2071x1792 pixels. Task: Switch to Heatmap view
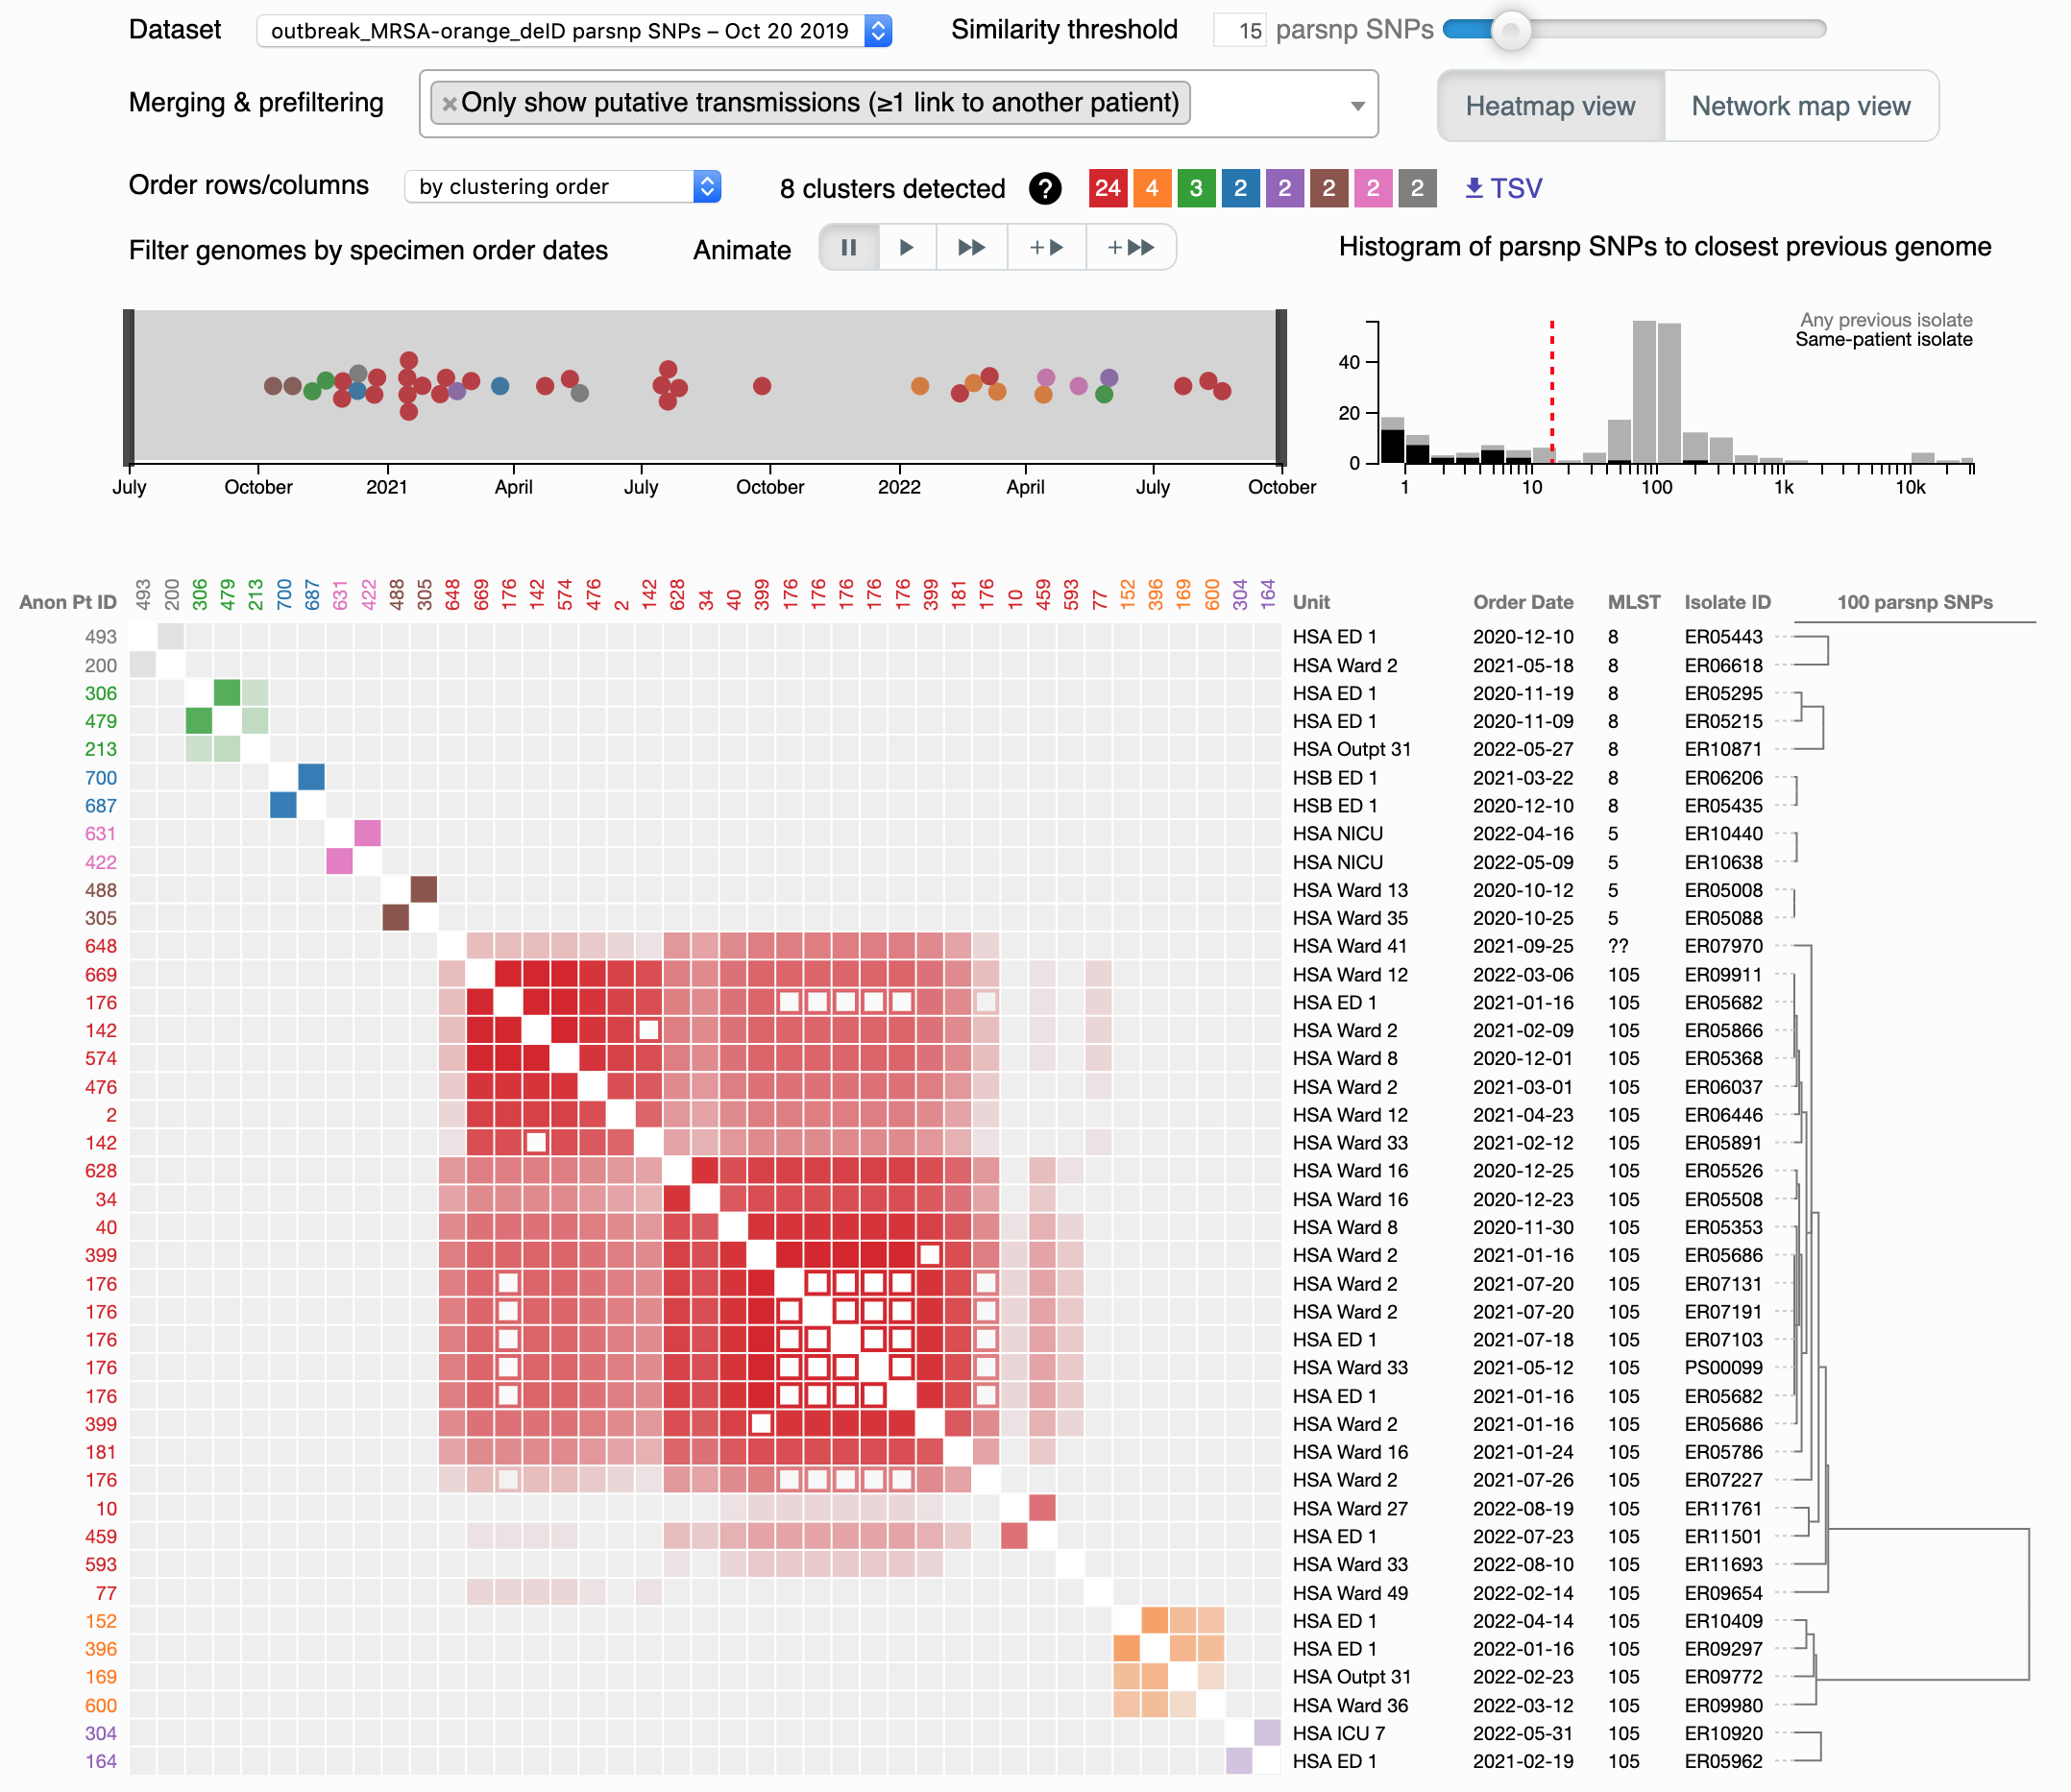pyautogui.click(x=1549, y=106)
